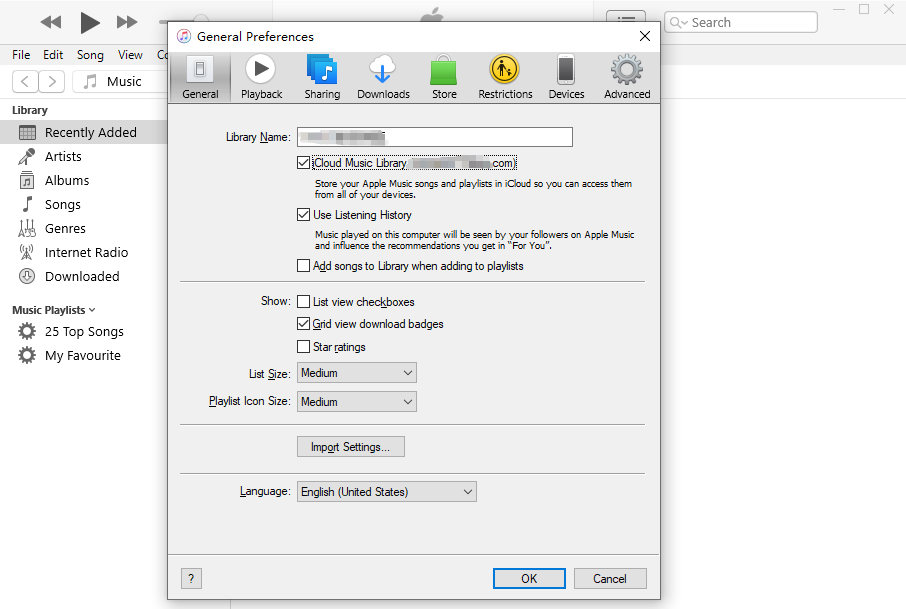
Task: Click the main Play button
Action: [89, 23]
